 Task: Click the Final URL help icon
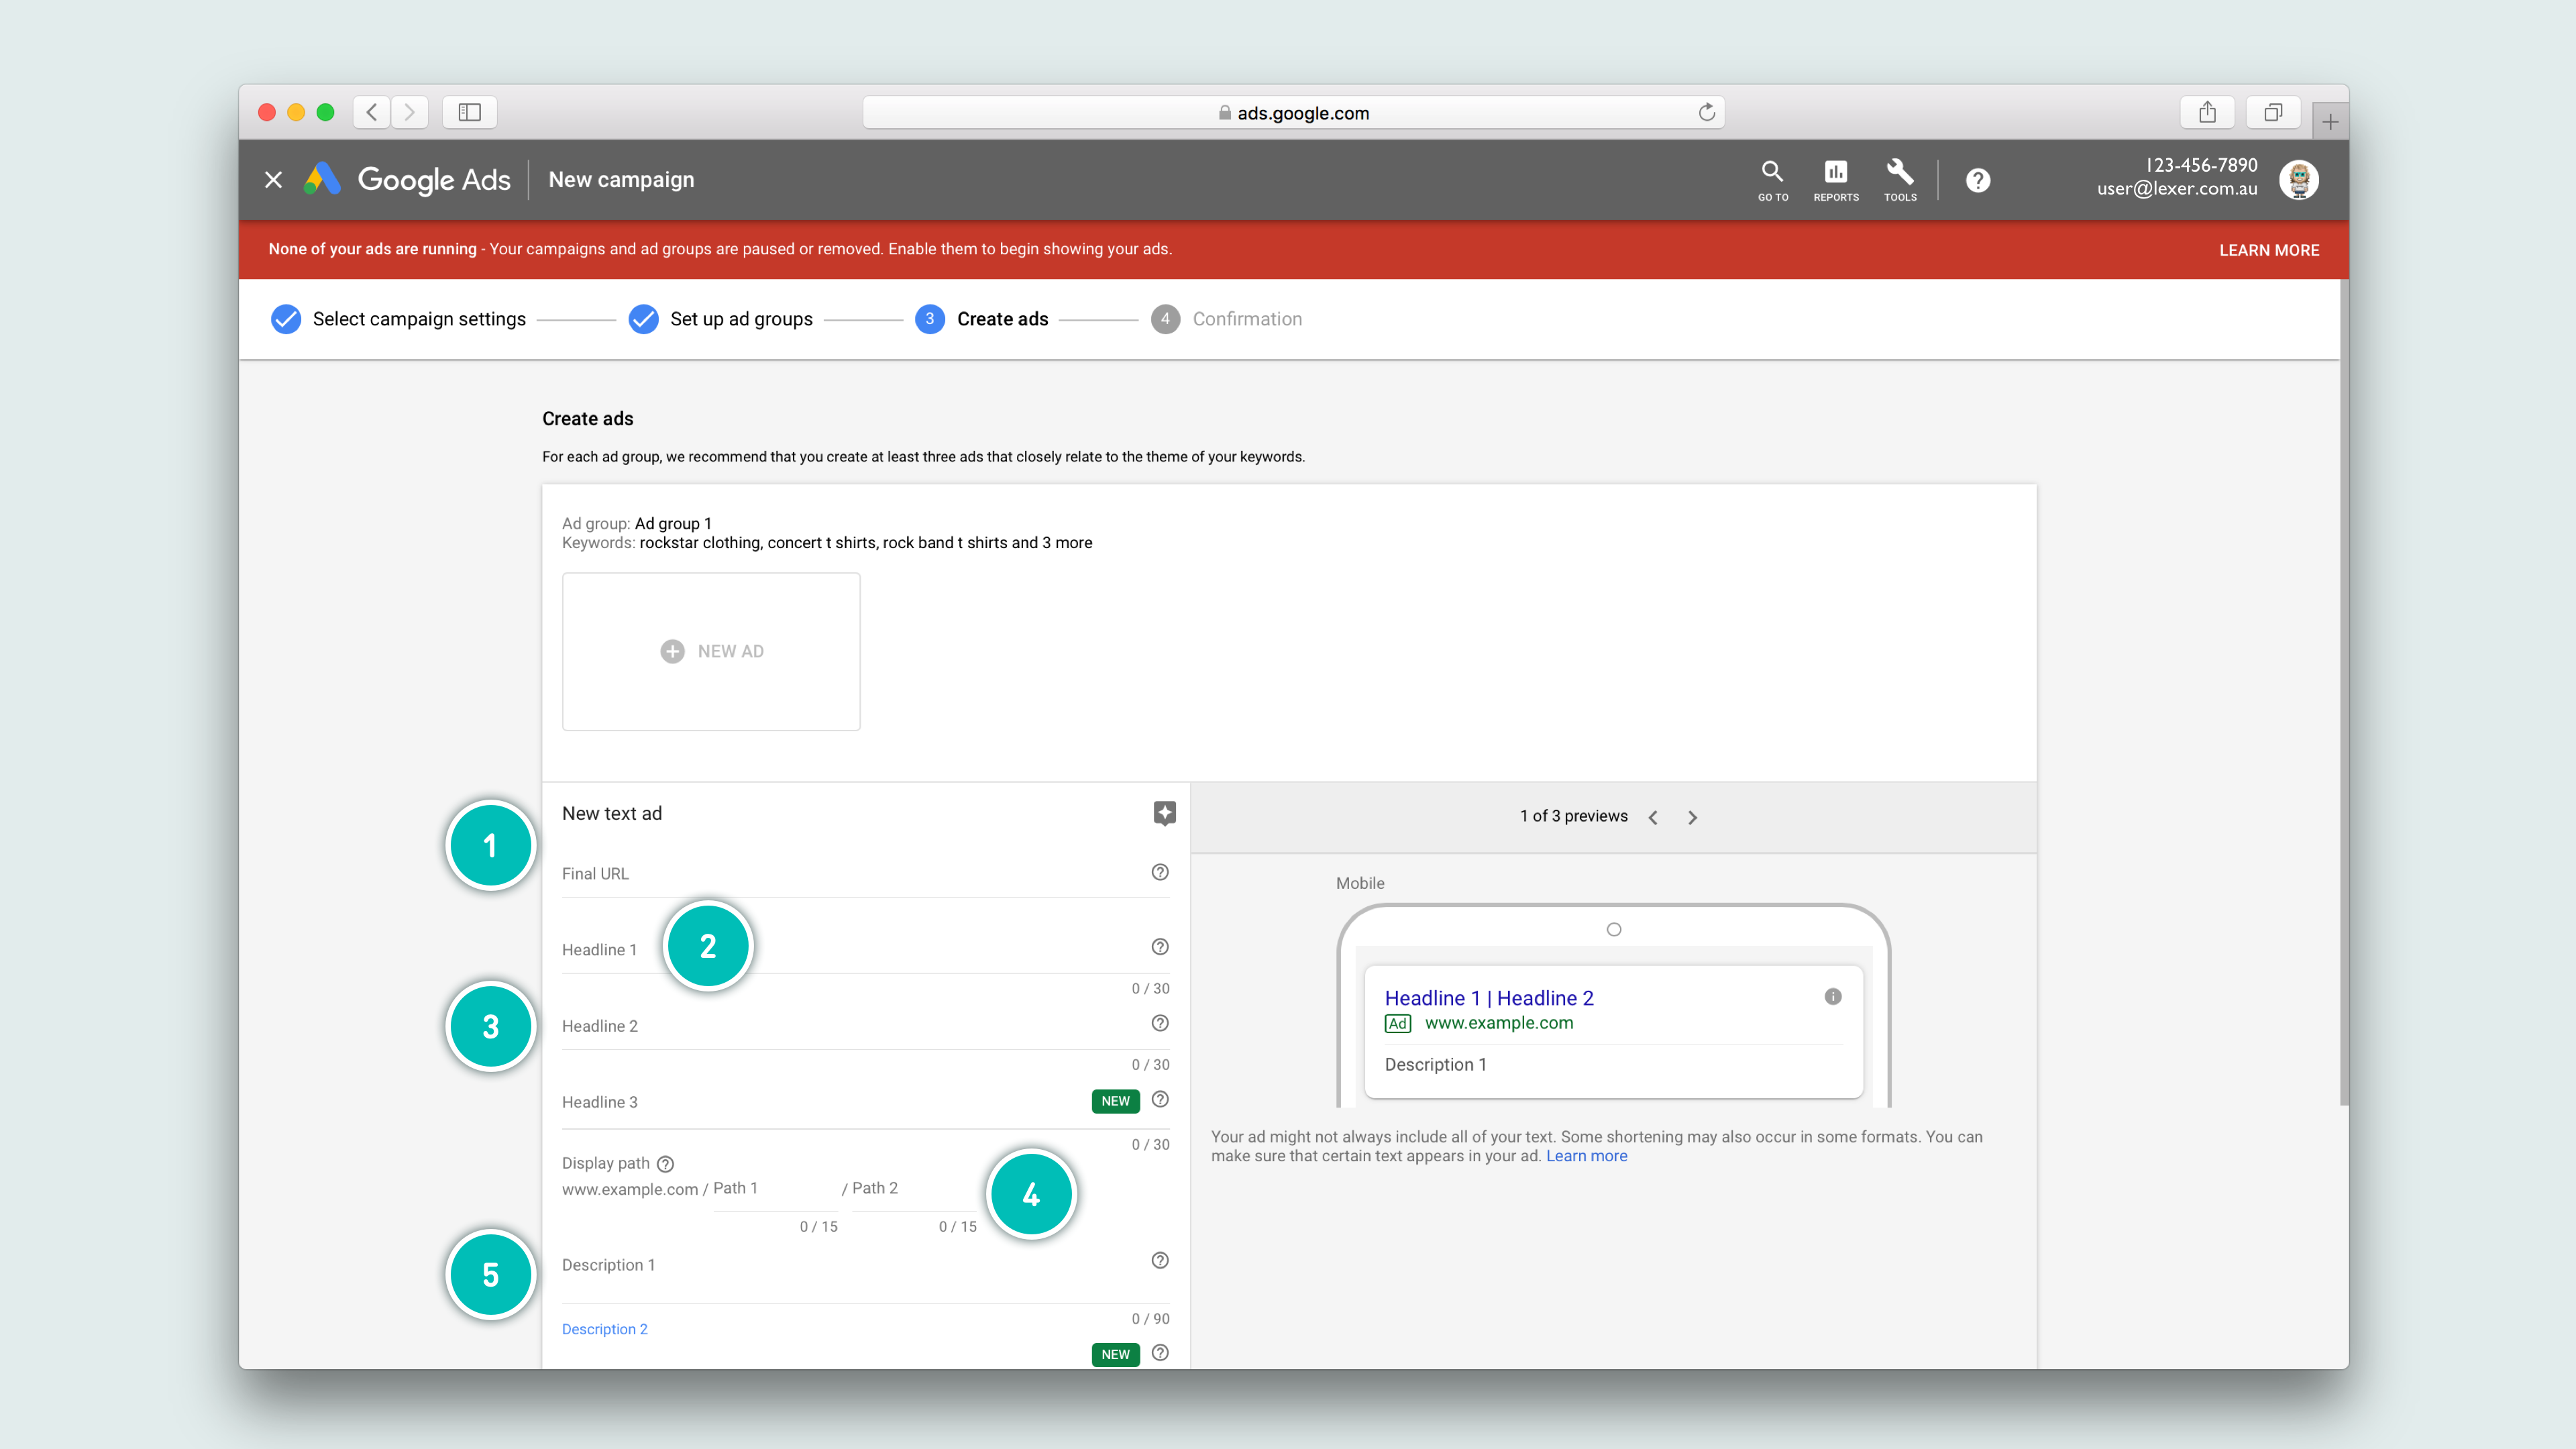click(1160, 872)
